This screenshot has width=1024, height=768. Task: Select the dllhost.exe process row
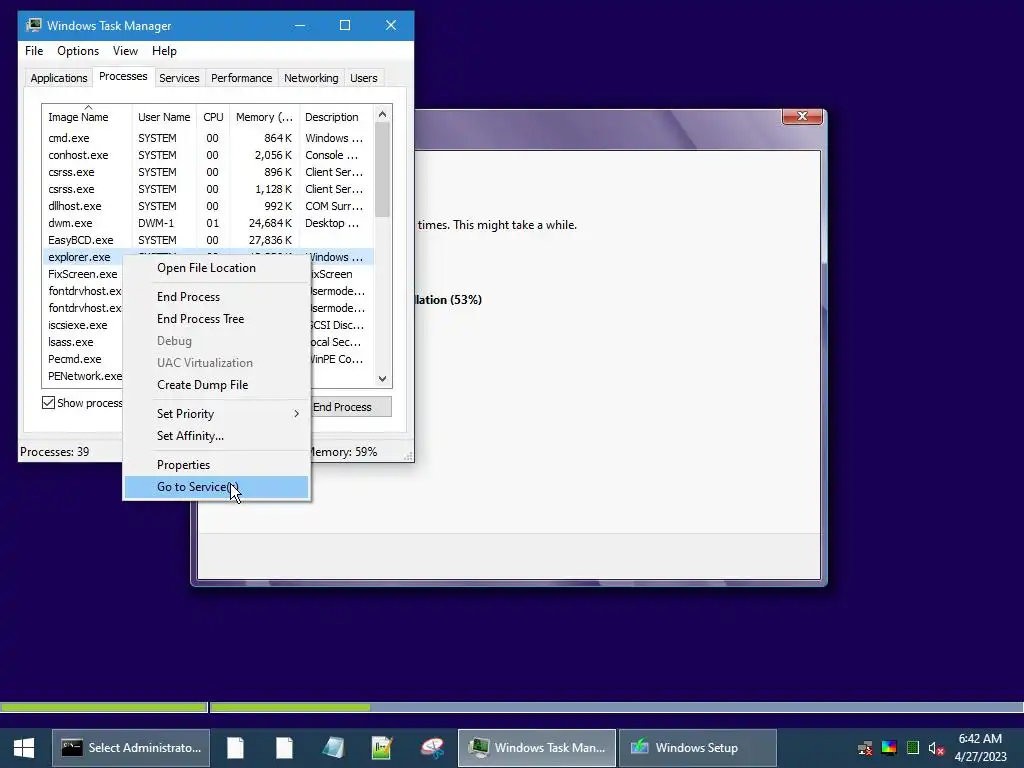[208, 206]
